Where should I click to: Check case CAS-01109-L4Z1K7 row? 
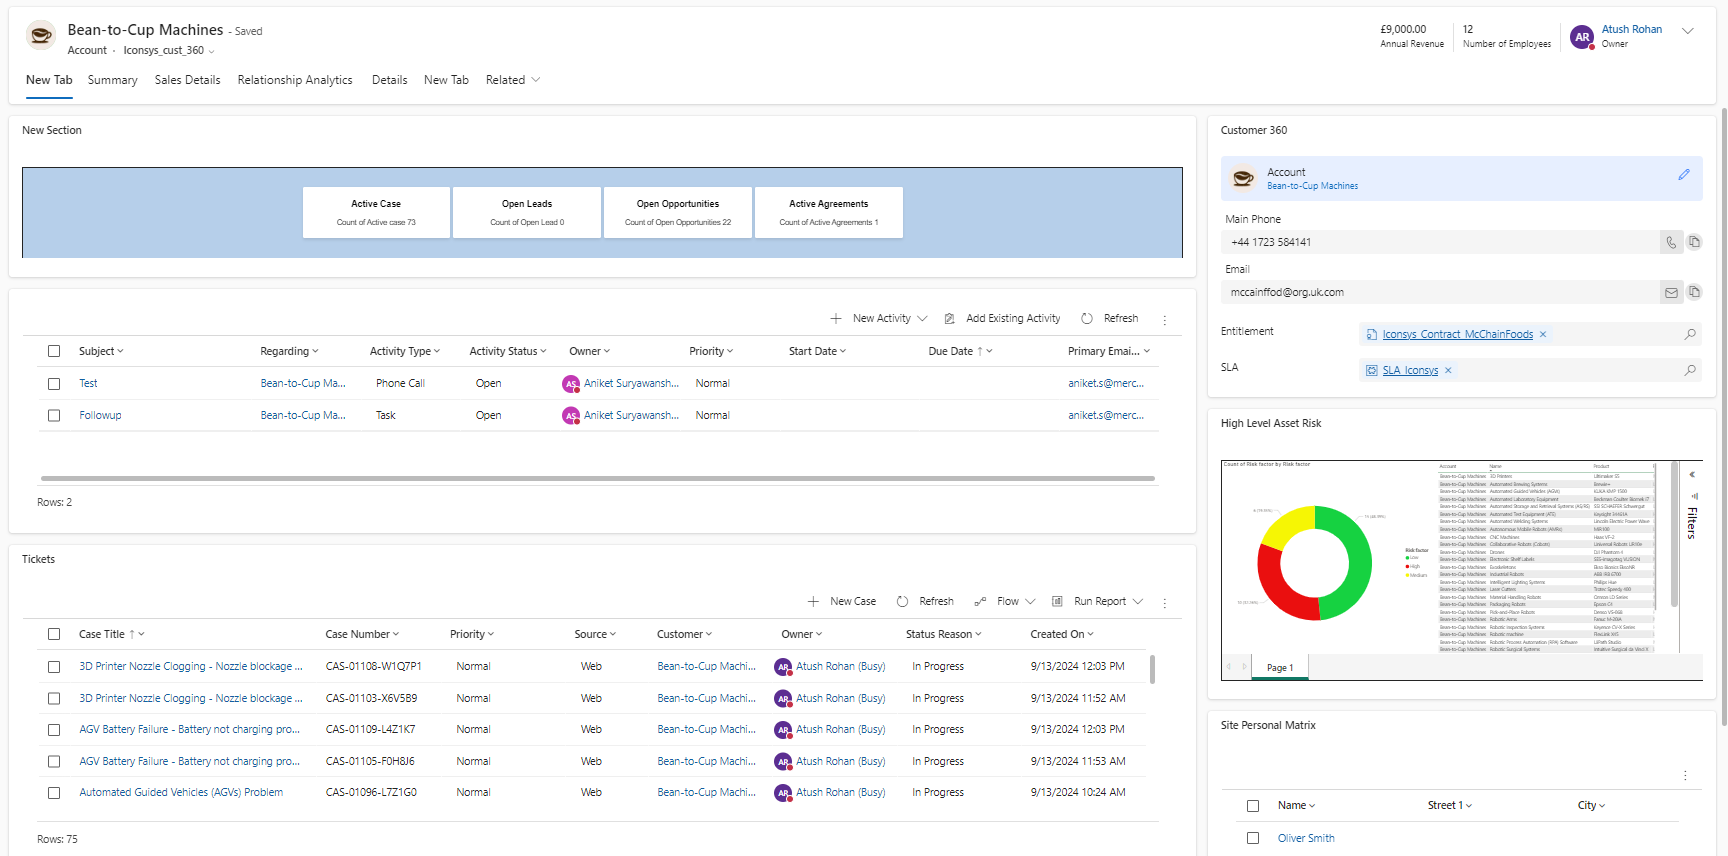54,730
